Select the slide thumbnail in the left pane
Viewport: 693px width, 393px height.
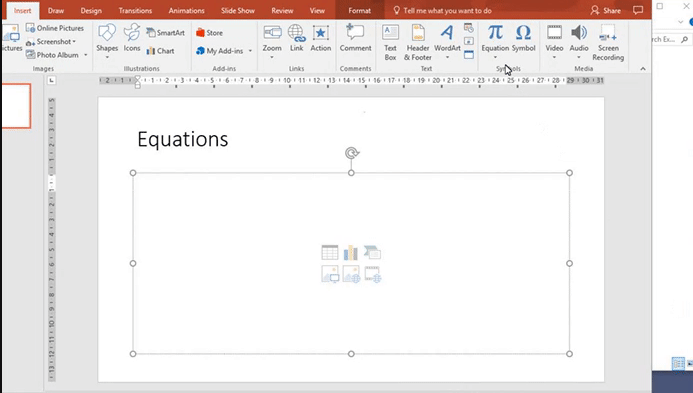(16, 106)
